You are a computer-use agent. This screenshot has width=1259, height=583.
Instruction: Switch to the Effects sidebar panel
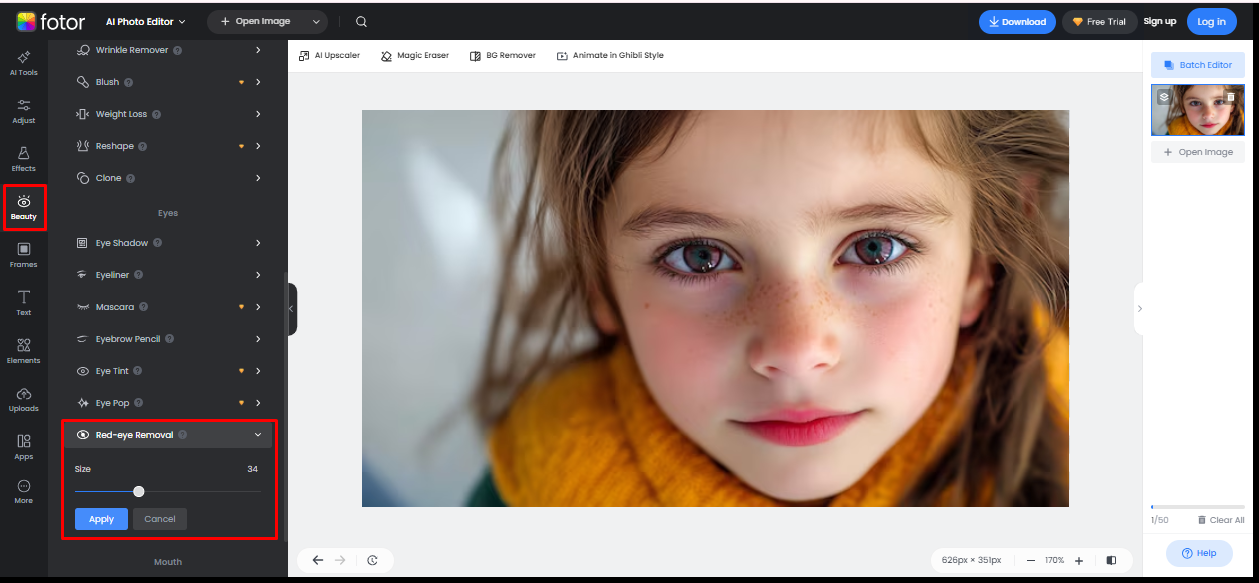[23, 158]
